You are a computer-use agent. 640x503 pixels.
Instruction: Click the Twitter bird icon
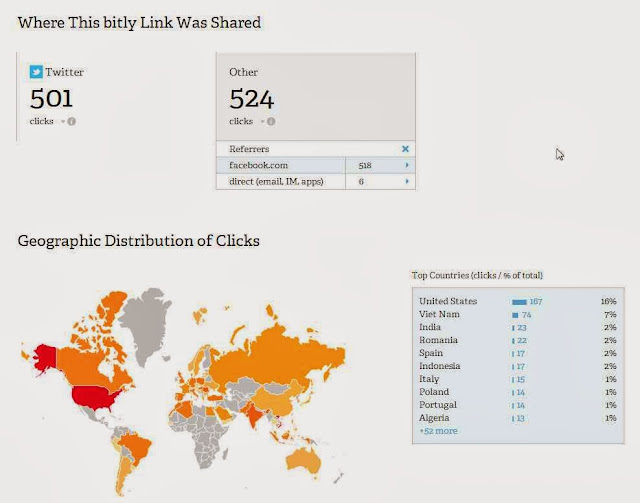tap(36, 72)
